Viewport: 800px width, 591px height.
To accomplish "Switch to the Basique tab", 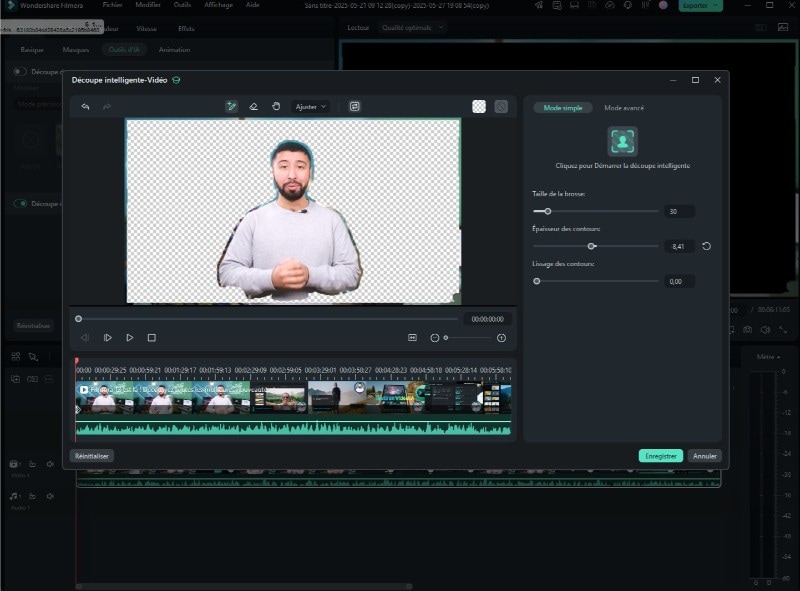I will point(32,50).
